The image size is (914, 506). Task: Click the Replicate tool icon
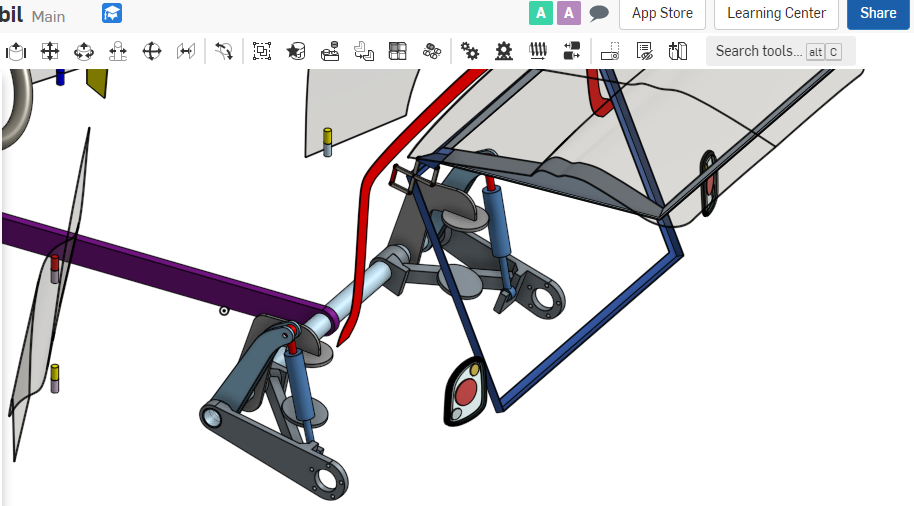(330, 51)
